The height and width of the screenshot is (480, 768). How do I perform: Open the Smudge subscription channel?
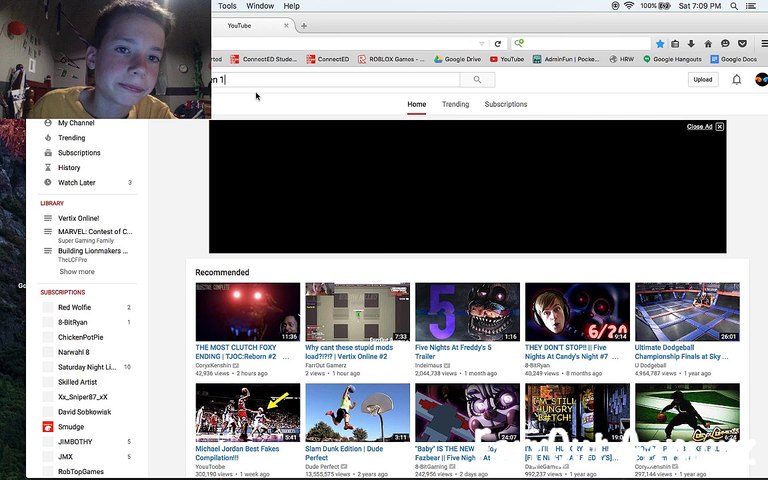click(x=71, y=427)
